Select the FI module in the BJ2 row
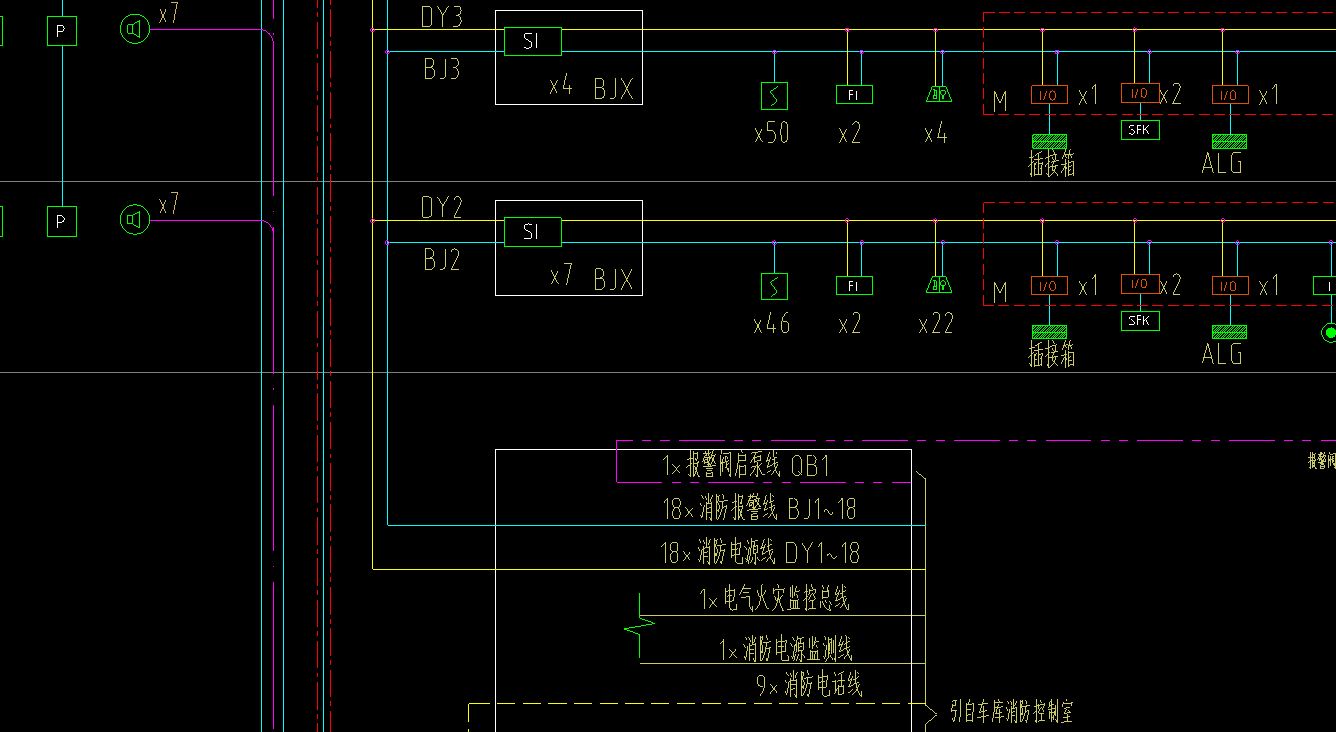This screenshot has width=1336, height=732. [x=854, y=286]
